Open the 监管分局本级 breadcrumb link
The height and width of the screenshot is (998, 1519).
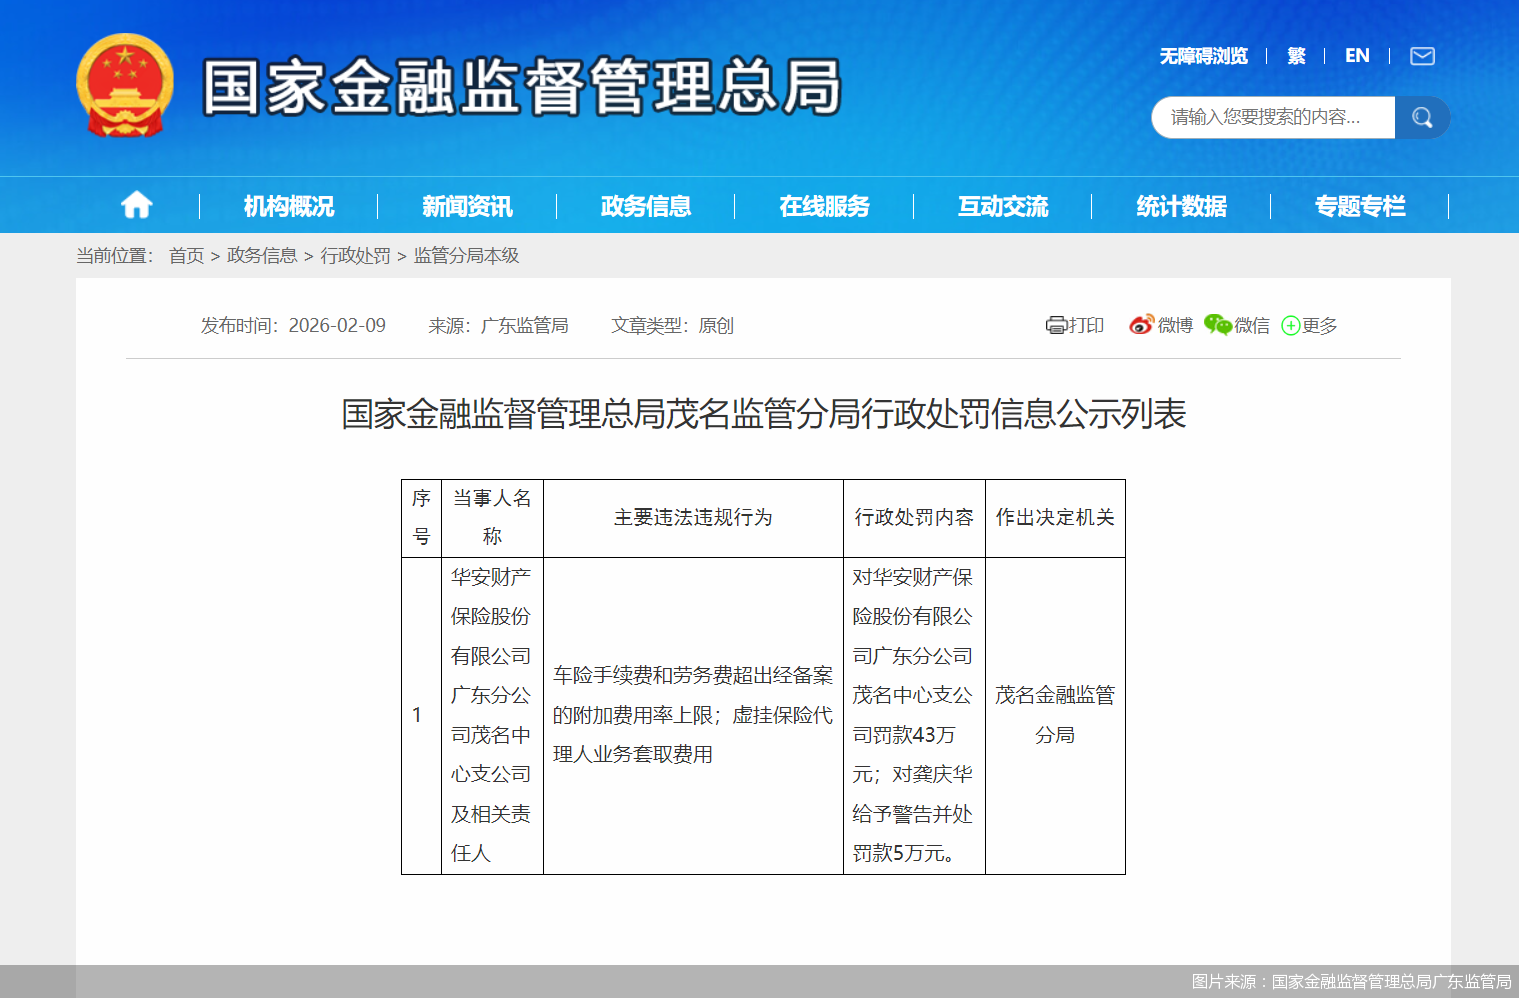tap(464, 256)
